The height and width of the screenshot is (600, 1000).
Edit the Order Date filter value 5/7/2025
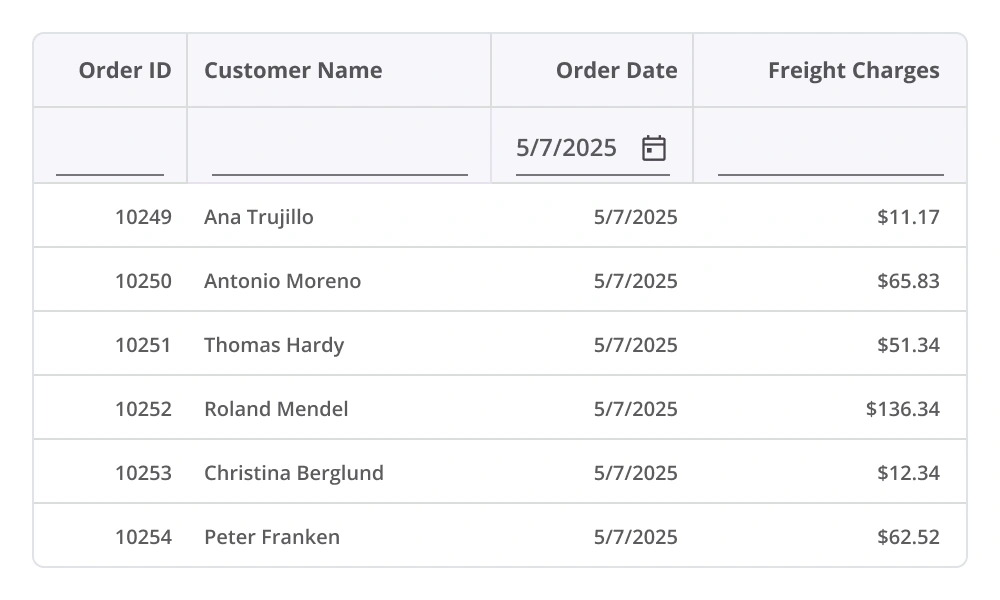pyautogui.click(x=567, y=148)
